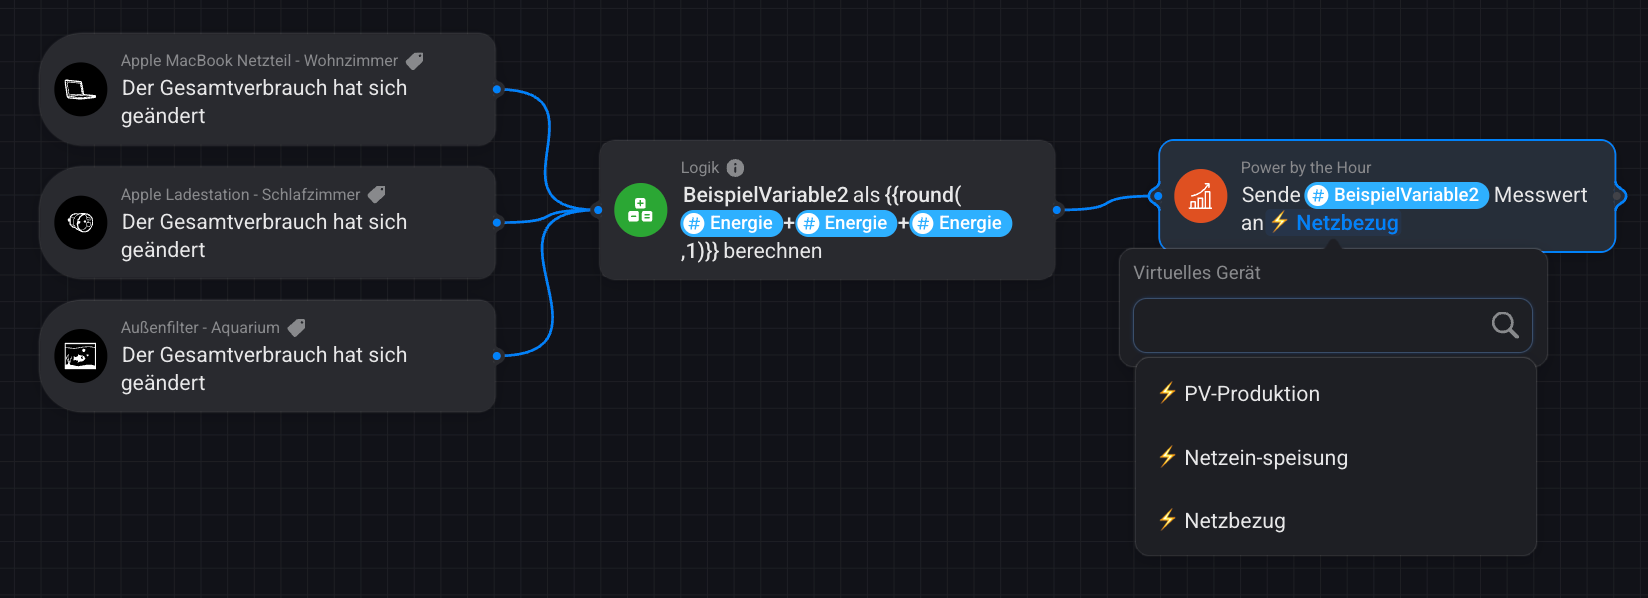Click the Power by the Hour heading

(1305, 168)
